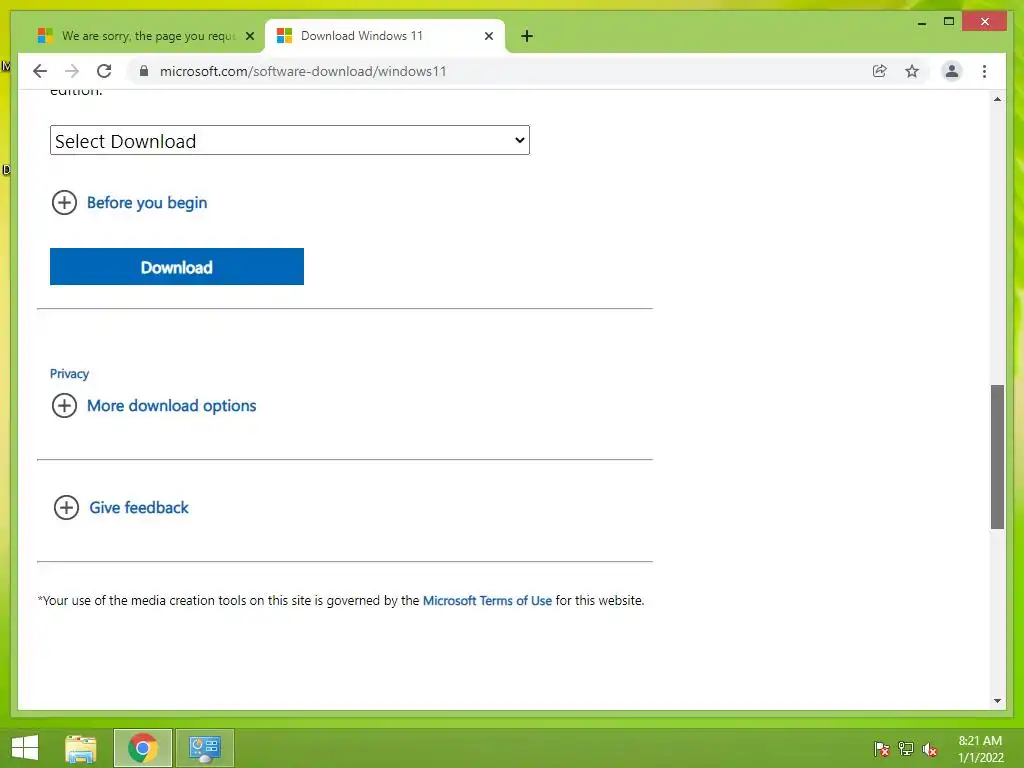The image size is (1024, 768).
Task: Click the Chrome taskbar icon
Action: click(x=143, y=748)
